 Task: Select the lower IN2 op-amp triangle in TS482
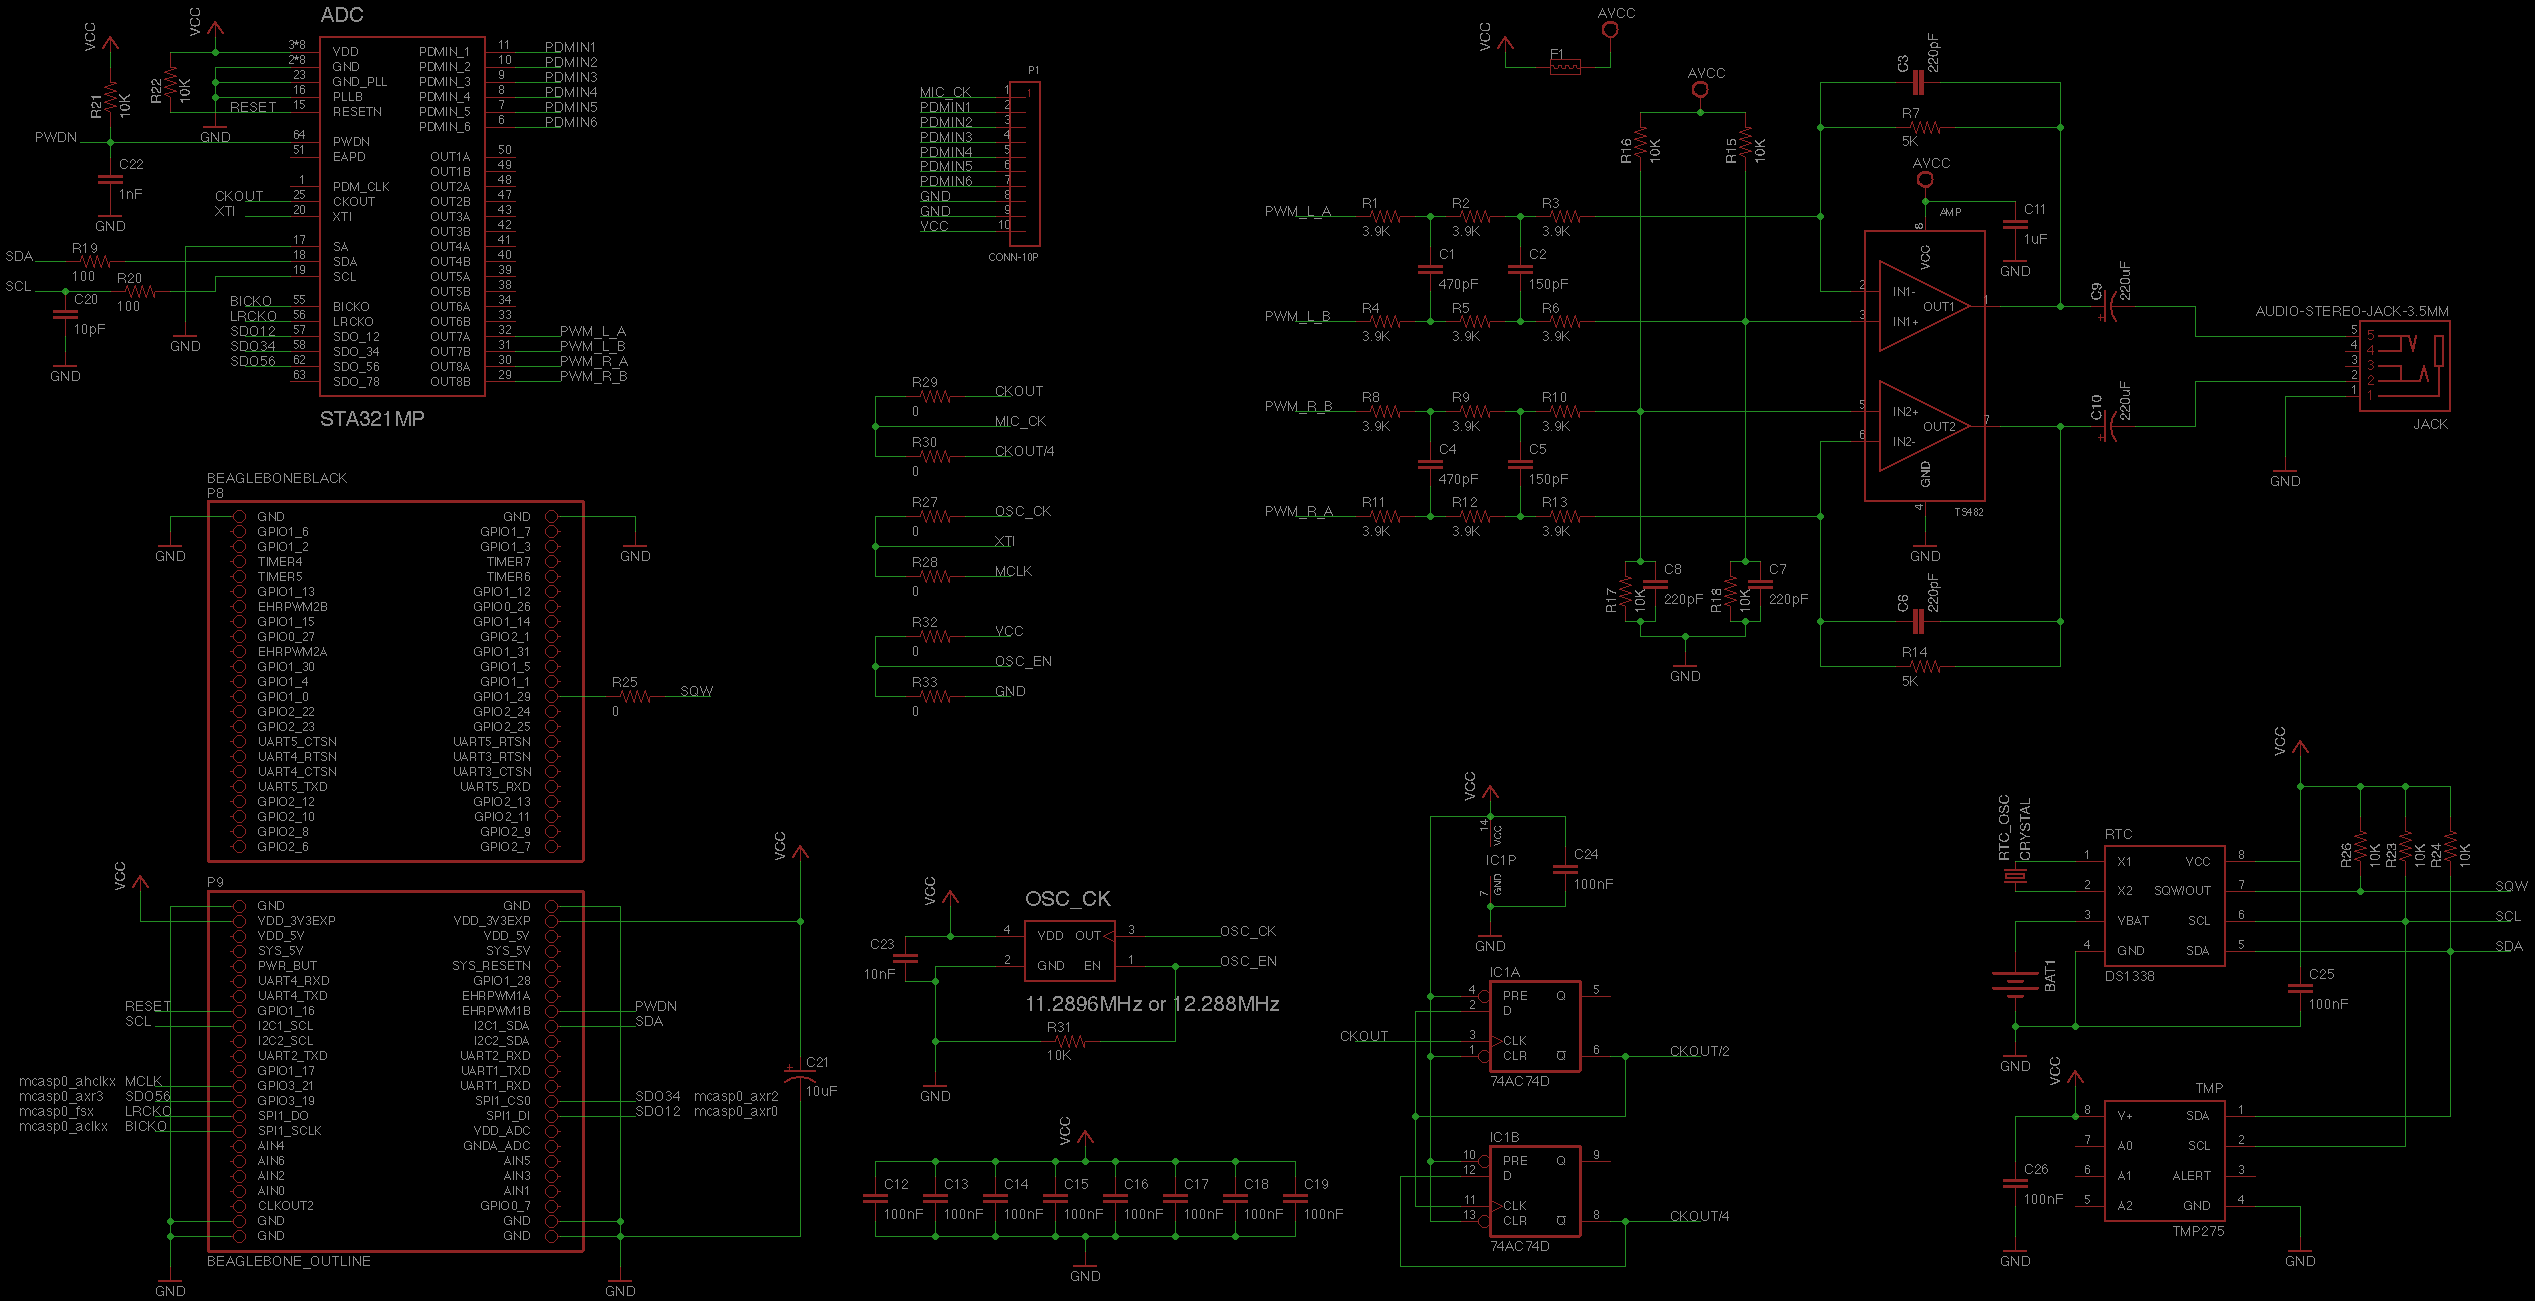[1924, 426]
